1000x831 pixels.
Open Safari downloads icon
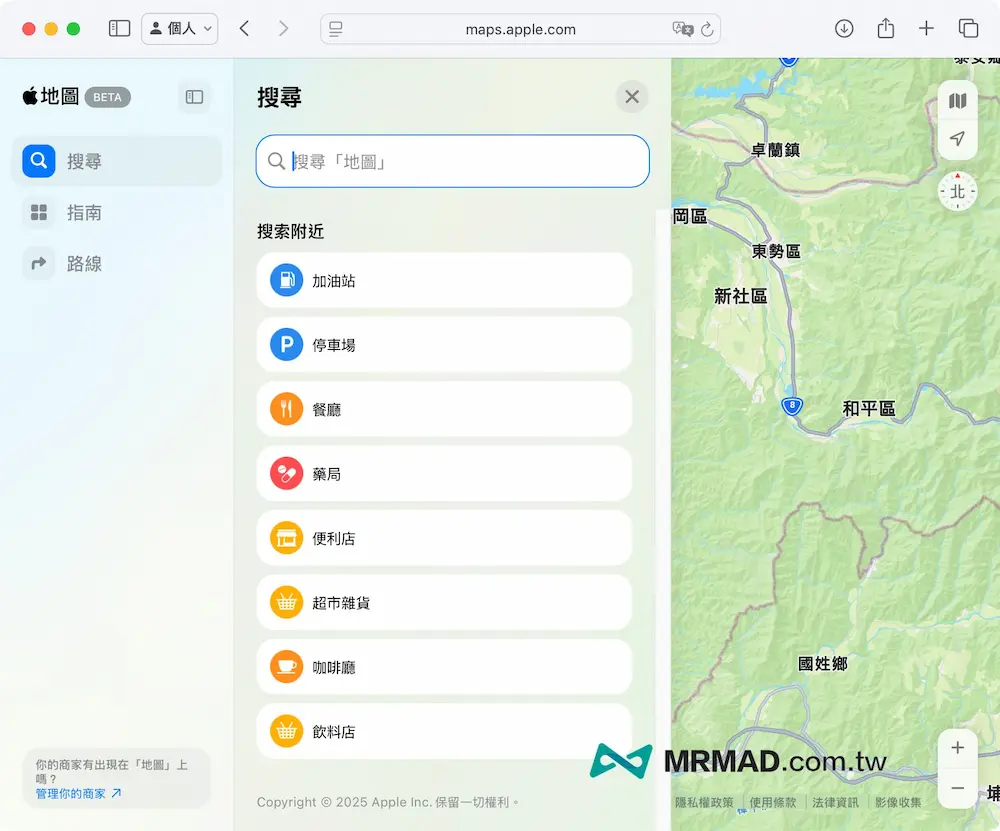[844, 29]
